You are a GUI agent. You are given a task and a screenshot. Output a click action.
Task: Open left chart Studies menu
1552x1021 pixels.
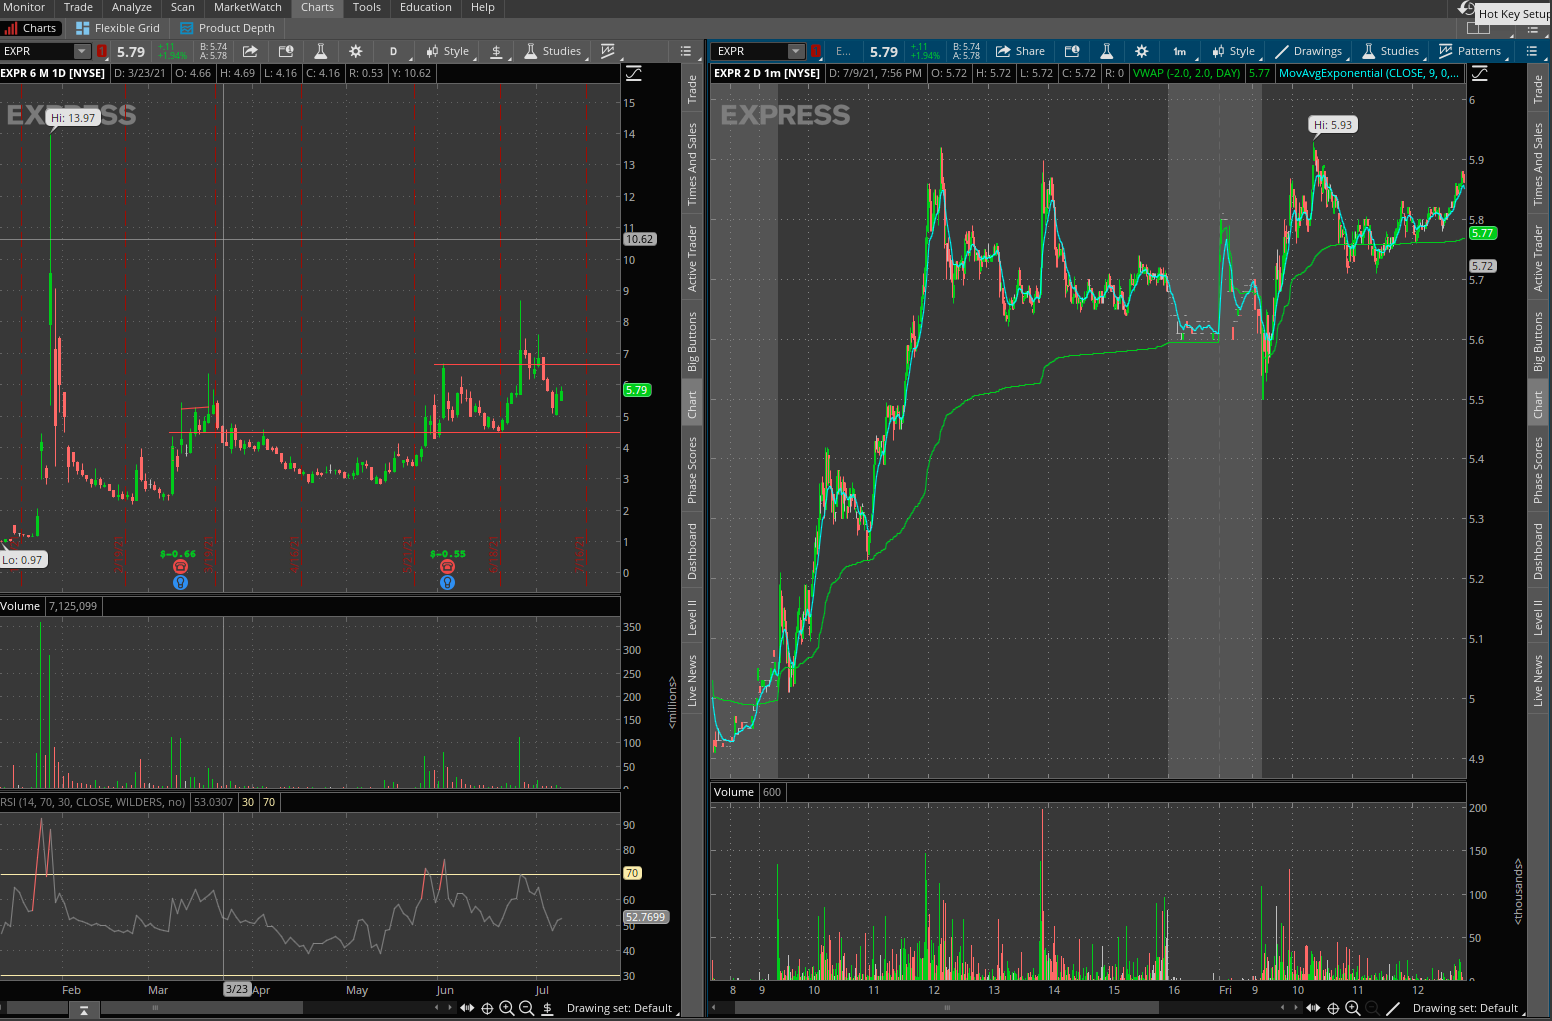click(552, 51)
